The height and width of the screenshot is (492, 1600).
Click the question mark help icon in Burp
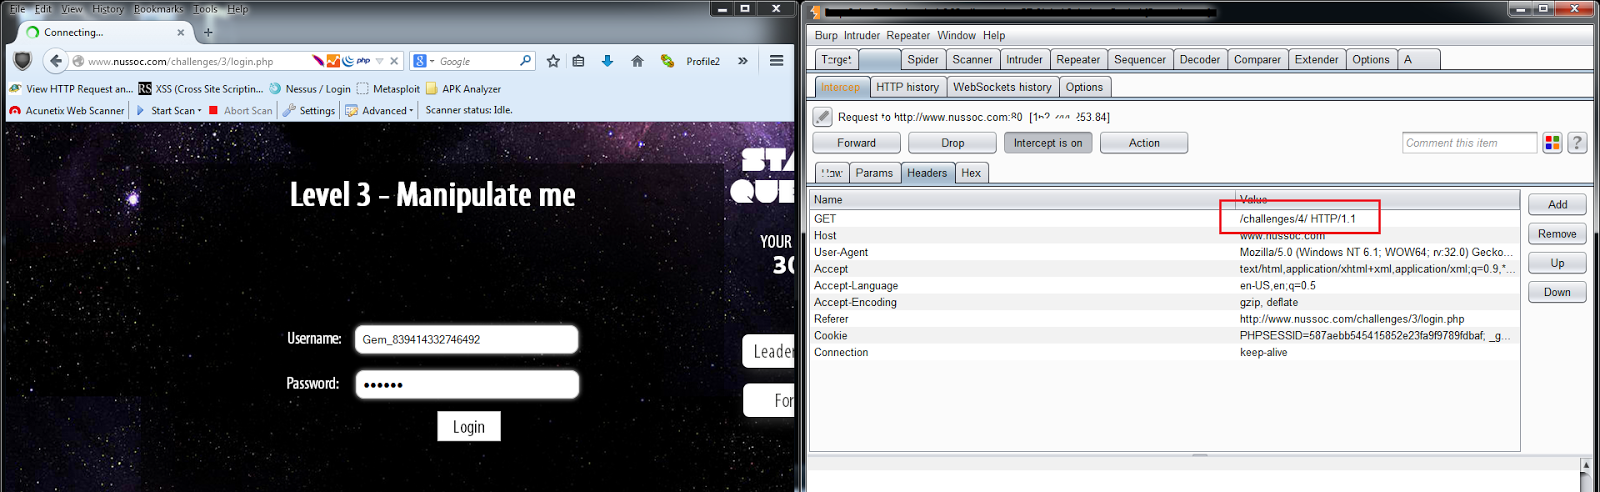[x=1577, y=143]
